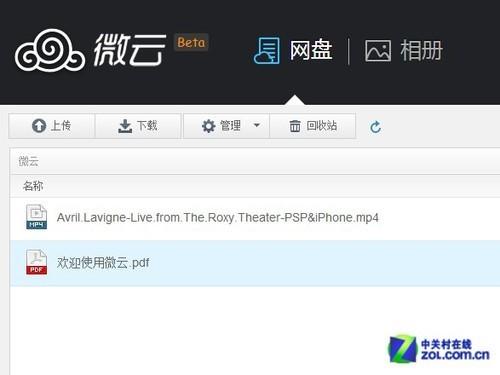Viewport: 500px width, 375px height.
Task: Click the 微云 wordmark text in the header
Action: [x=129, y=50]
